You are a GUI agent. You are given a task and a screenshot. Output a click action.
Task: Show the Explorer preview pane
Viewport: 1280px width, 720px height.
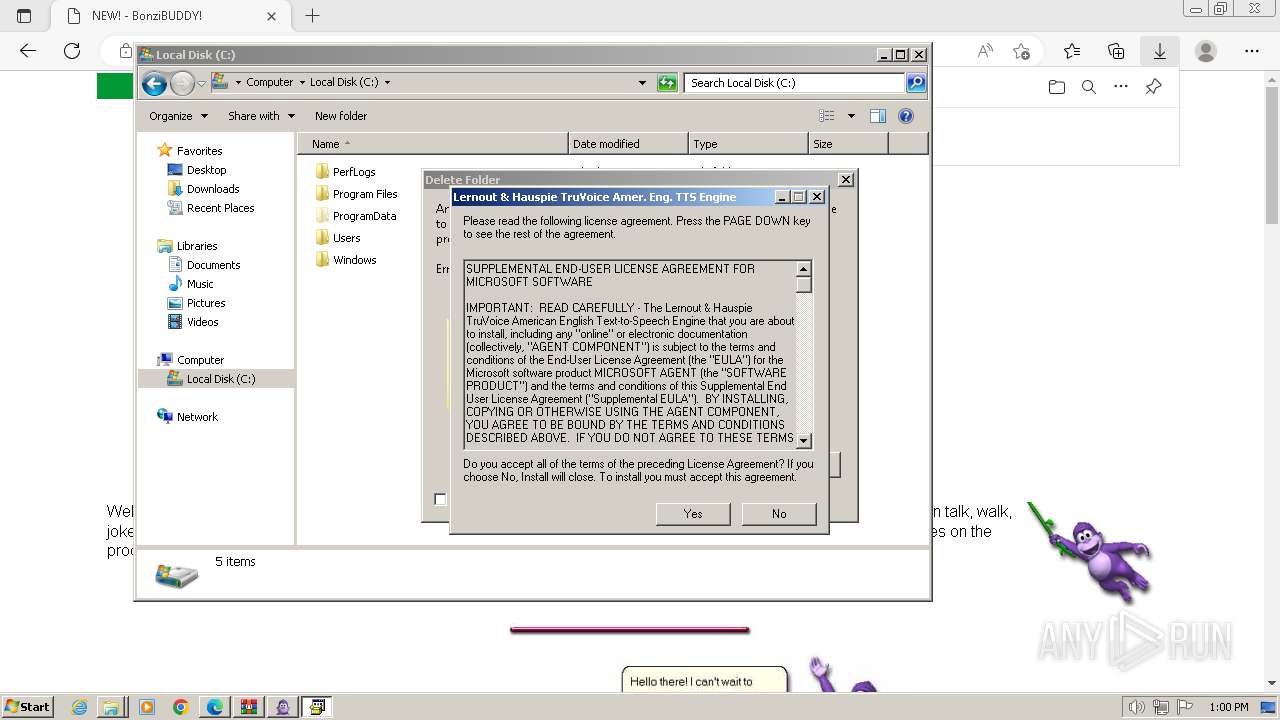[x=878, y=116]
